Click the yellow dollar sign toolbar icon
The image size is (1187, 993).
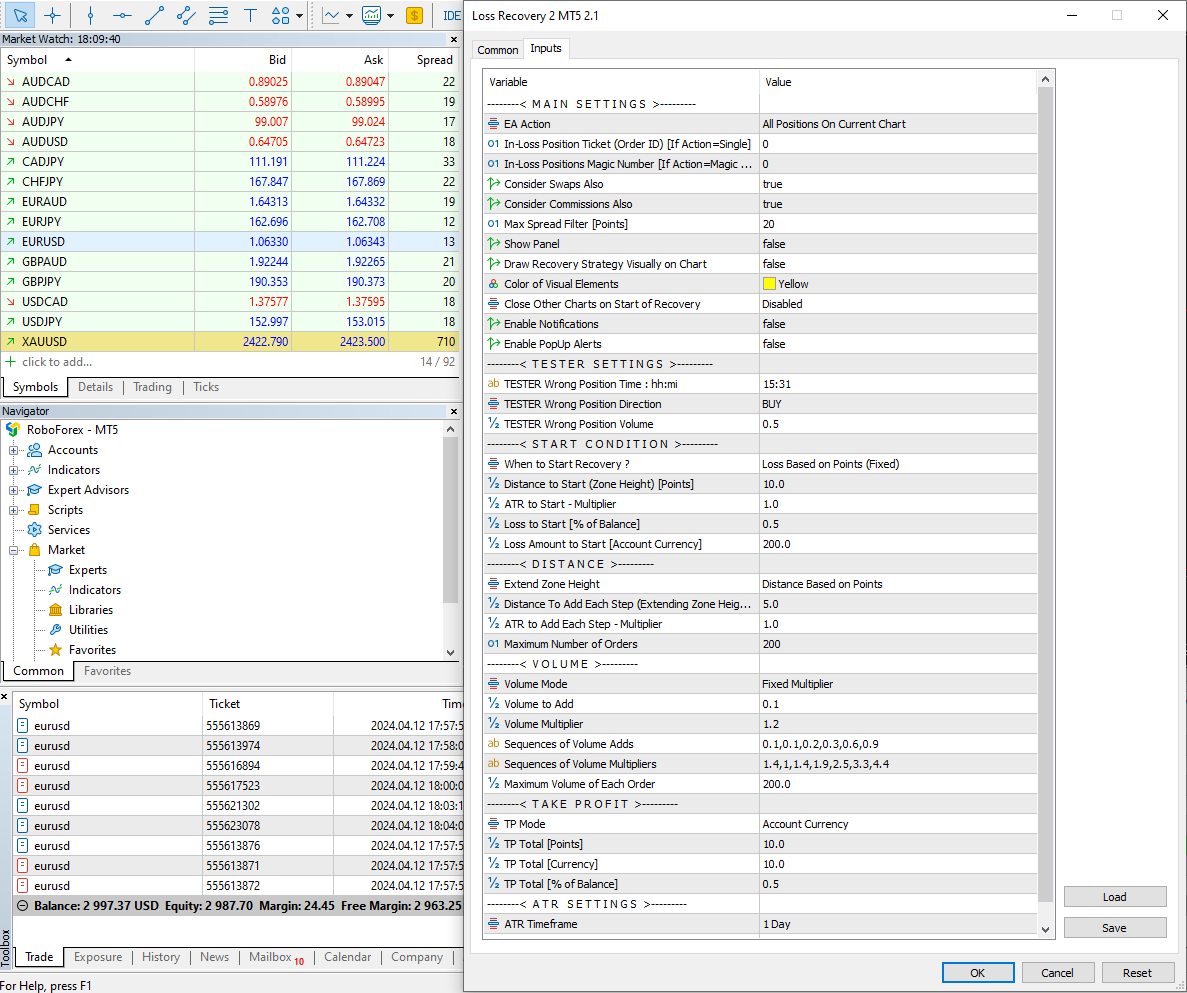click(x=414, y=15)
